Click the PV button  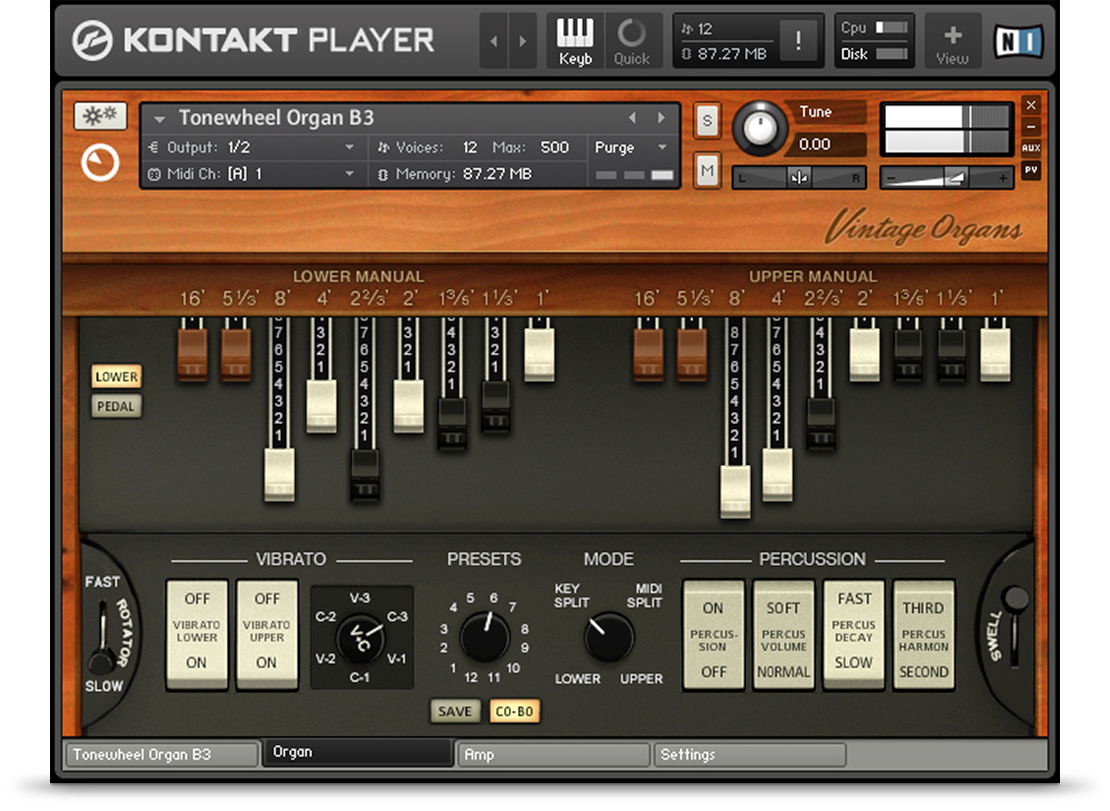tap(1031, 170)
